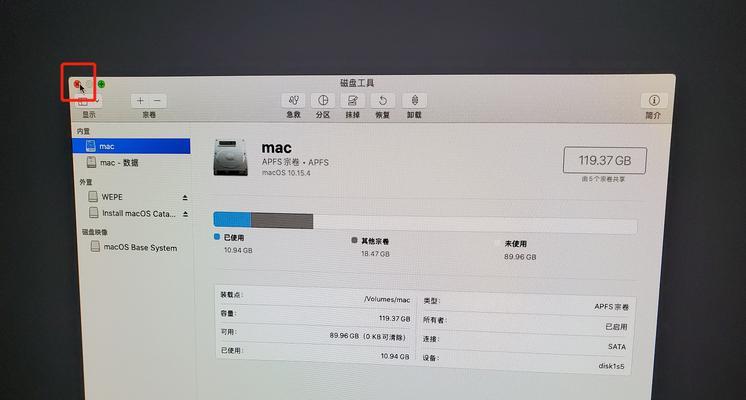Click the 119.37 GB capacity box
The height and width of the screenshot is (400, 746).
click(x=604, y=161)
